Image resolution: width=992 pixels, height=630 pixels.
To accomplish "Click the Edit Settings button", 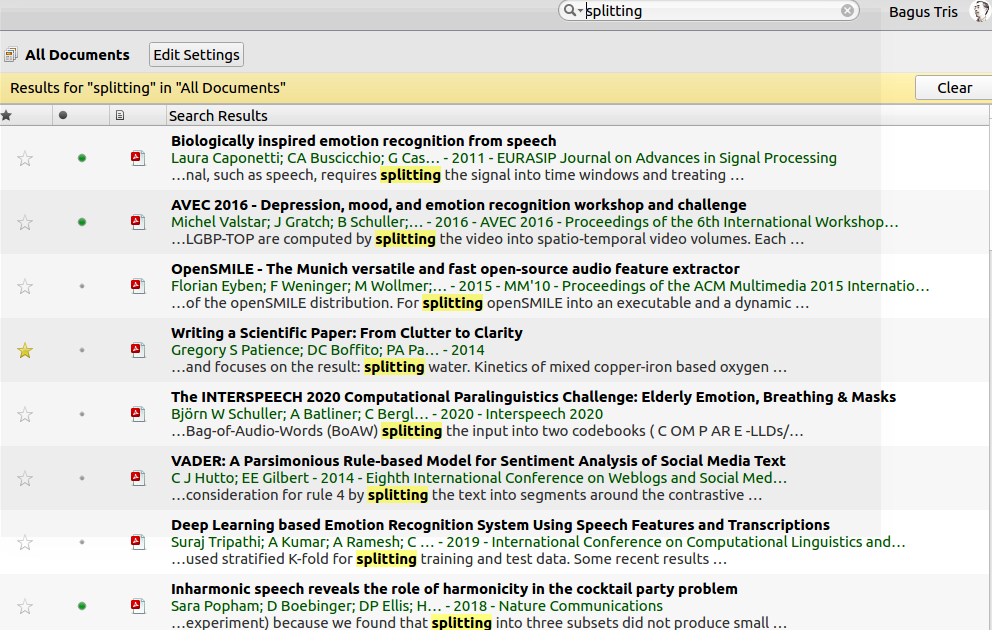I will [195, 55].
